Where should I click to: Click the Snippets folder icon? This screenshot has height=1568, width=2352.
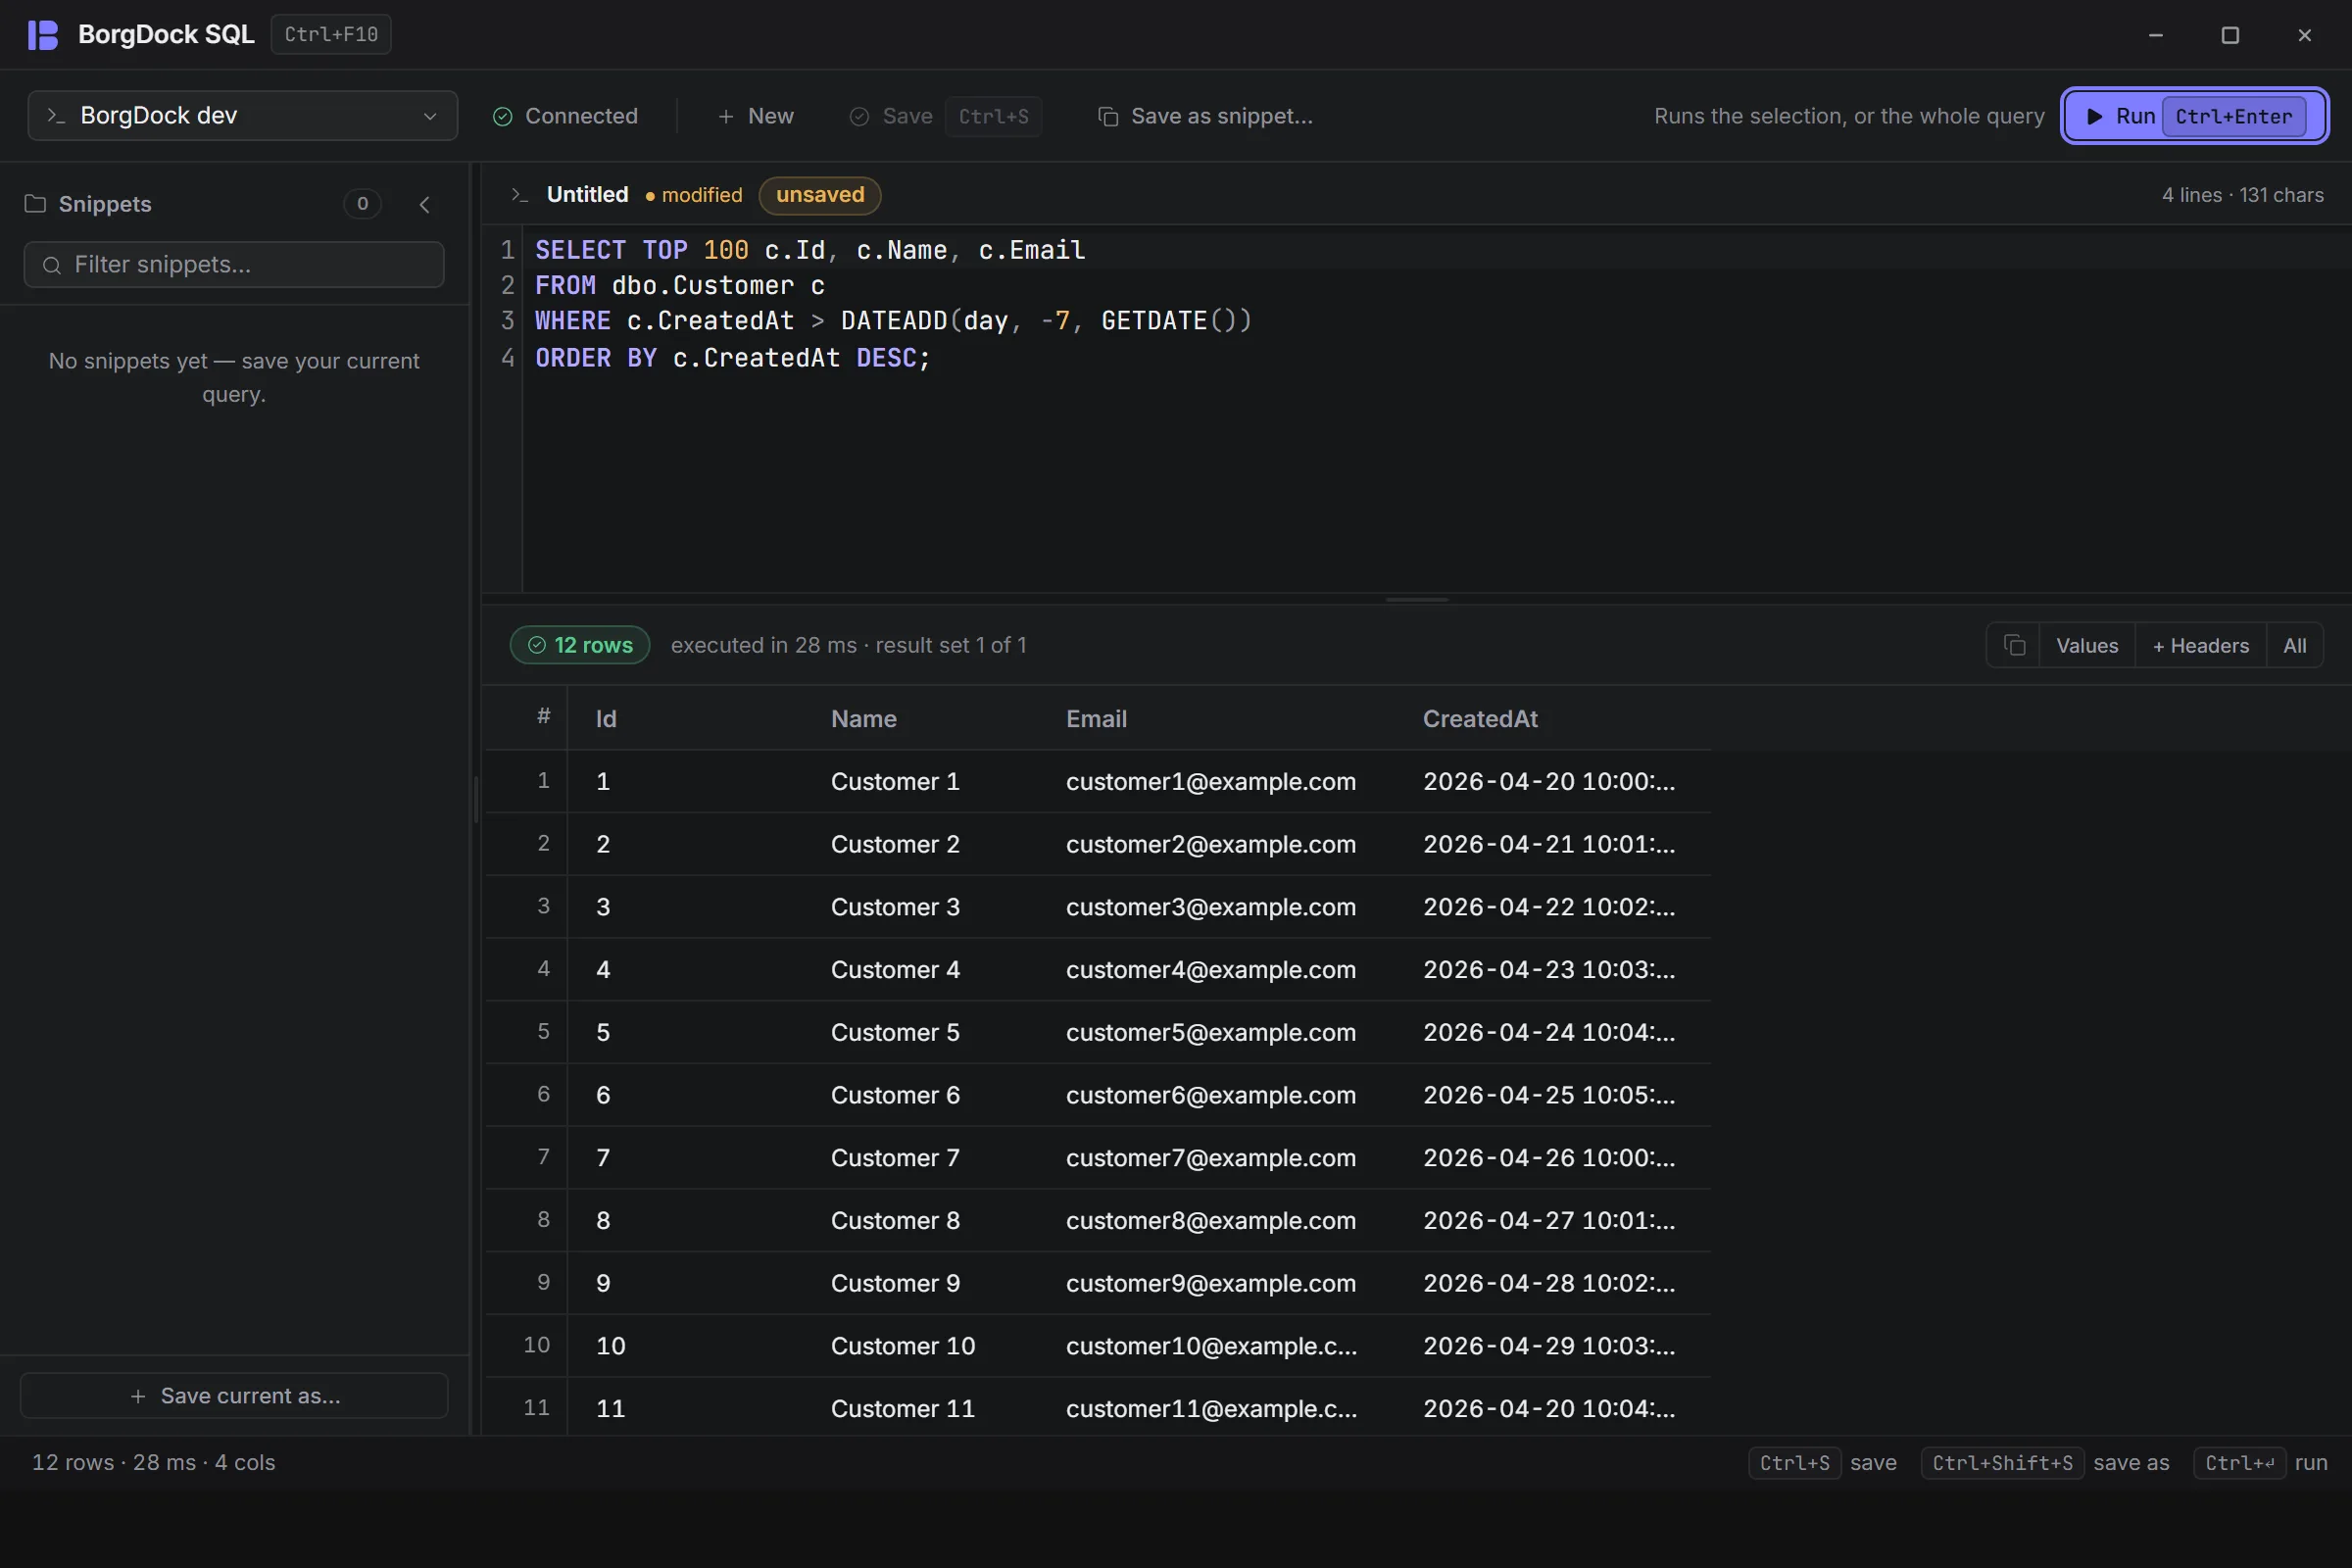[36, 204]
